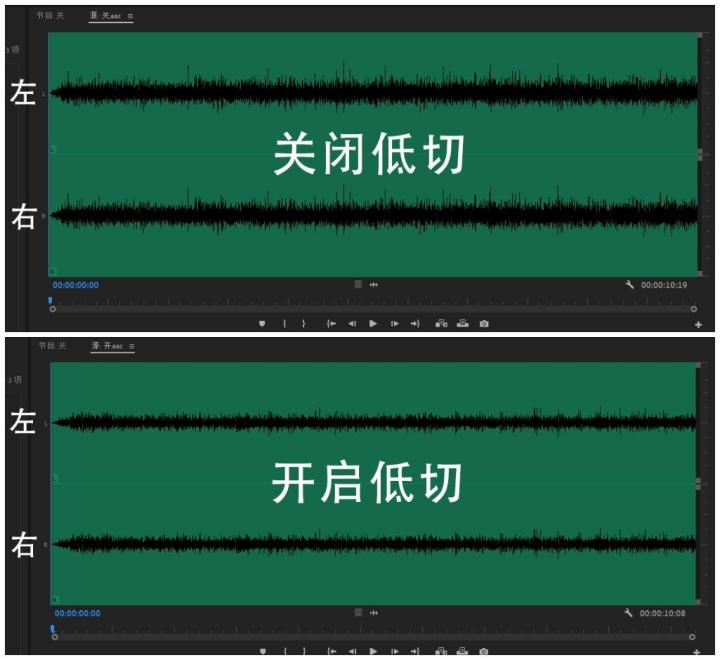Click Insert icon in top monitor

(x=441, y=324)
